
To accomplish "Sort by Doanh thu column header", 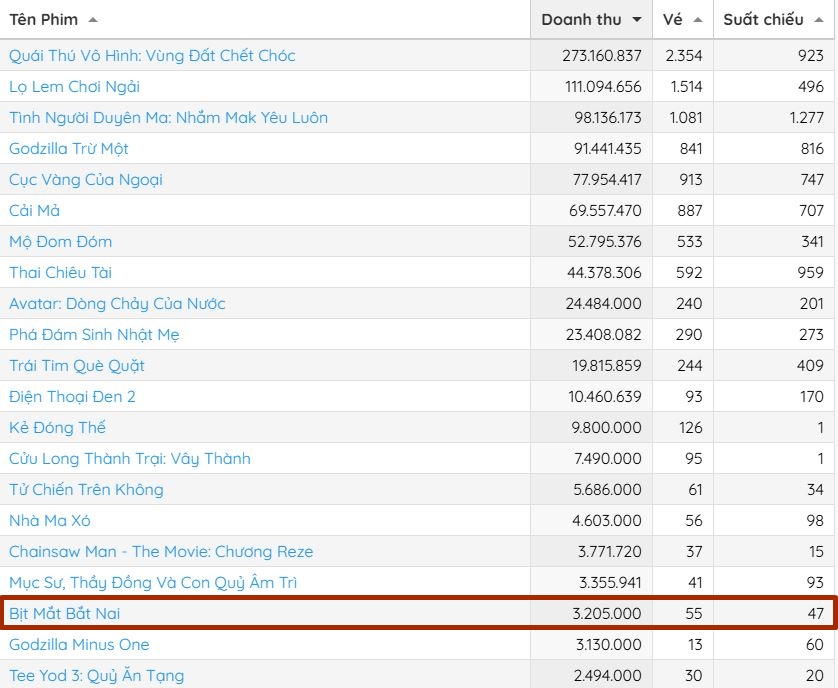I will tap(581, 20).
